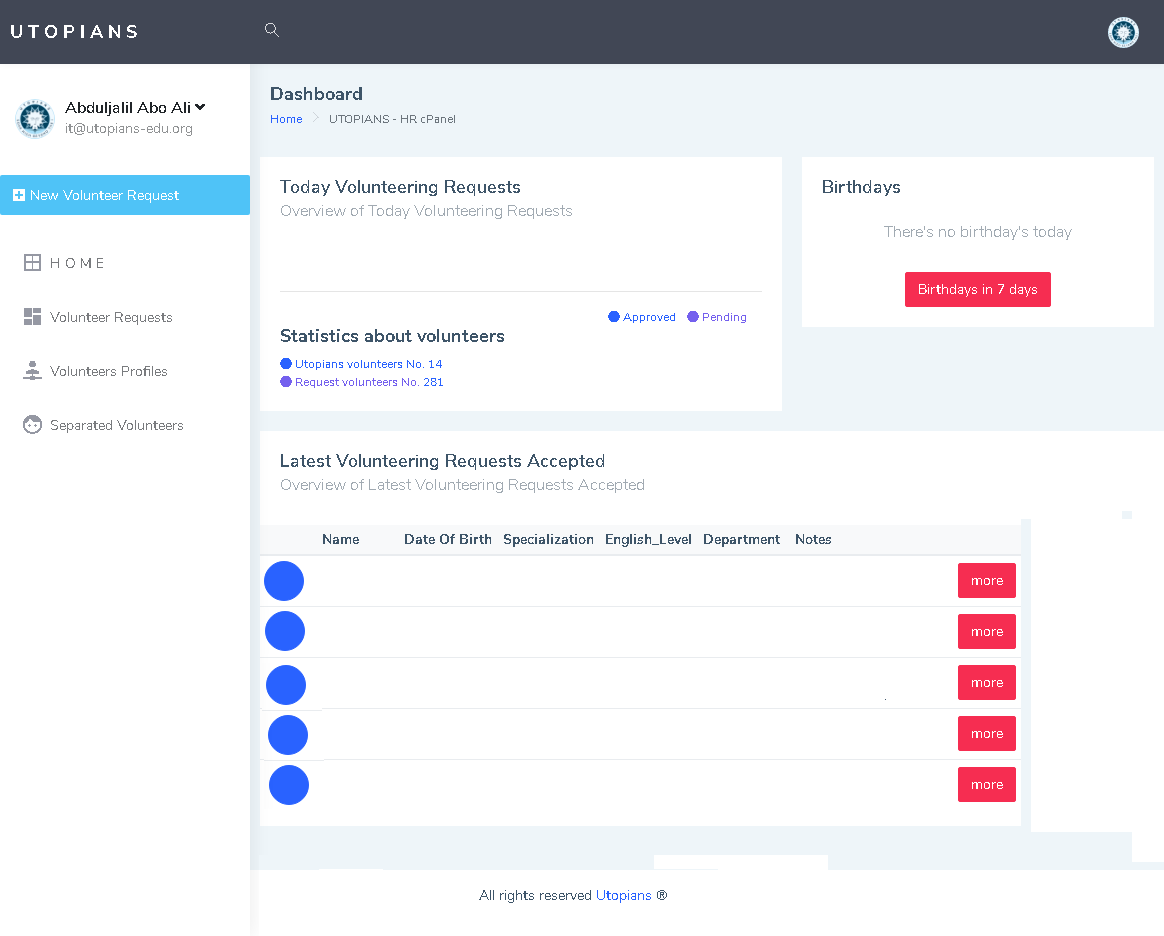The height and width of the screenshot is (936, 1164).
Task: Click the Utopians volunteers No. 14 blue dot
Action: click(286, 364)
